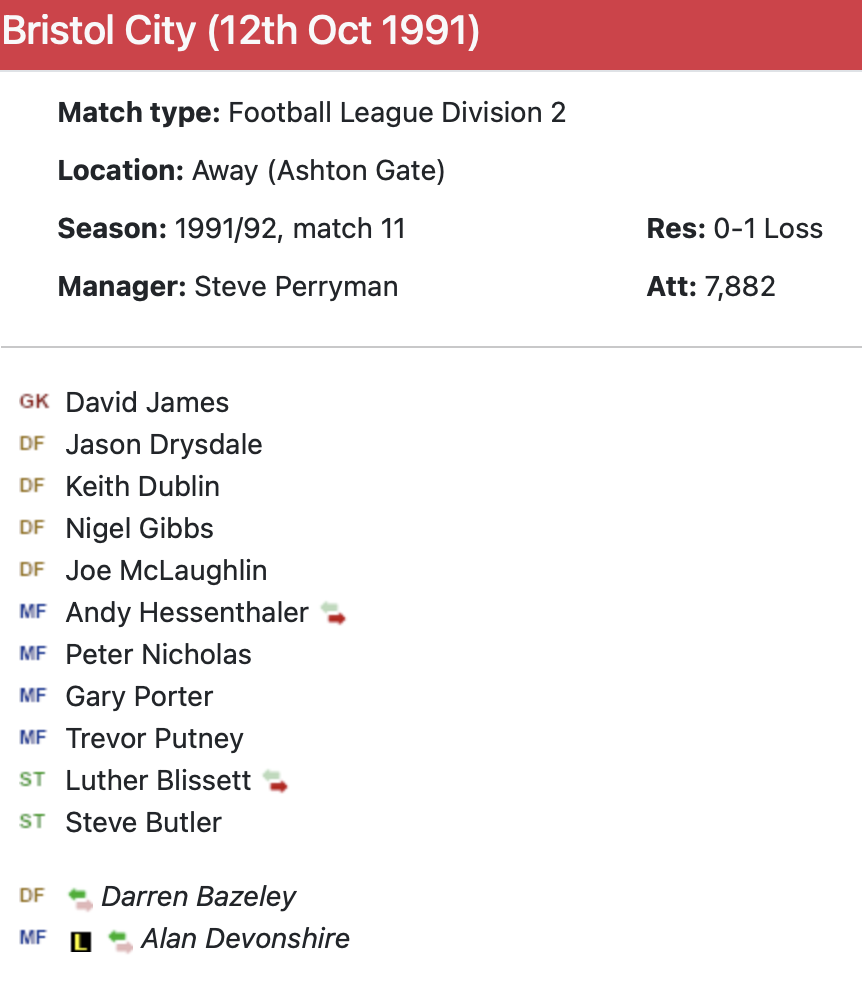862x982 pixels.
Task: Click substituted-on arrows icon before Alan Devonshire
Action: click(x=121, y=940)
